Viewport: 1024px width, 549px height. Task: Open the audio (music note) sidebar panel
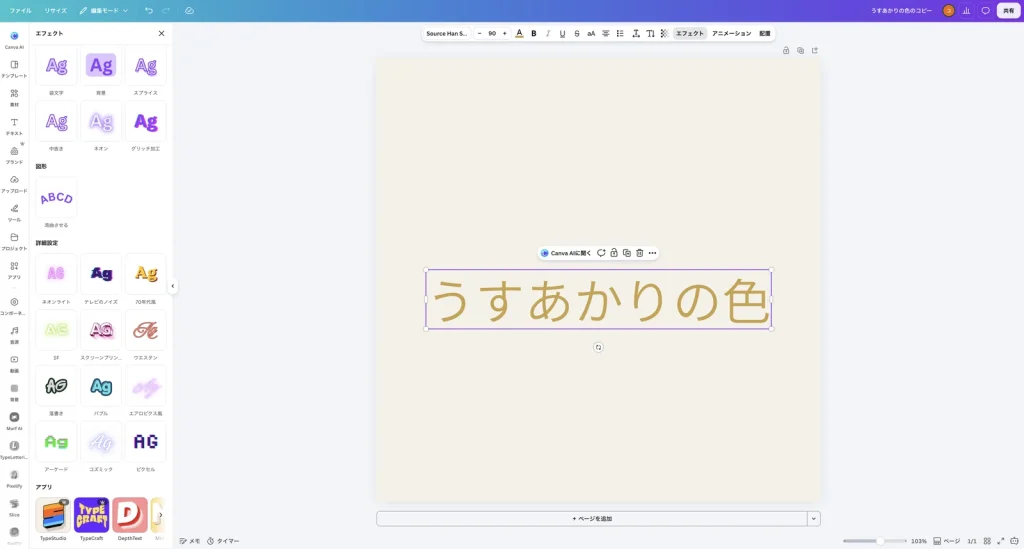coord(14,334)
